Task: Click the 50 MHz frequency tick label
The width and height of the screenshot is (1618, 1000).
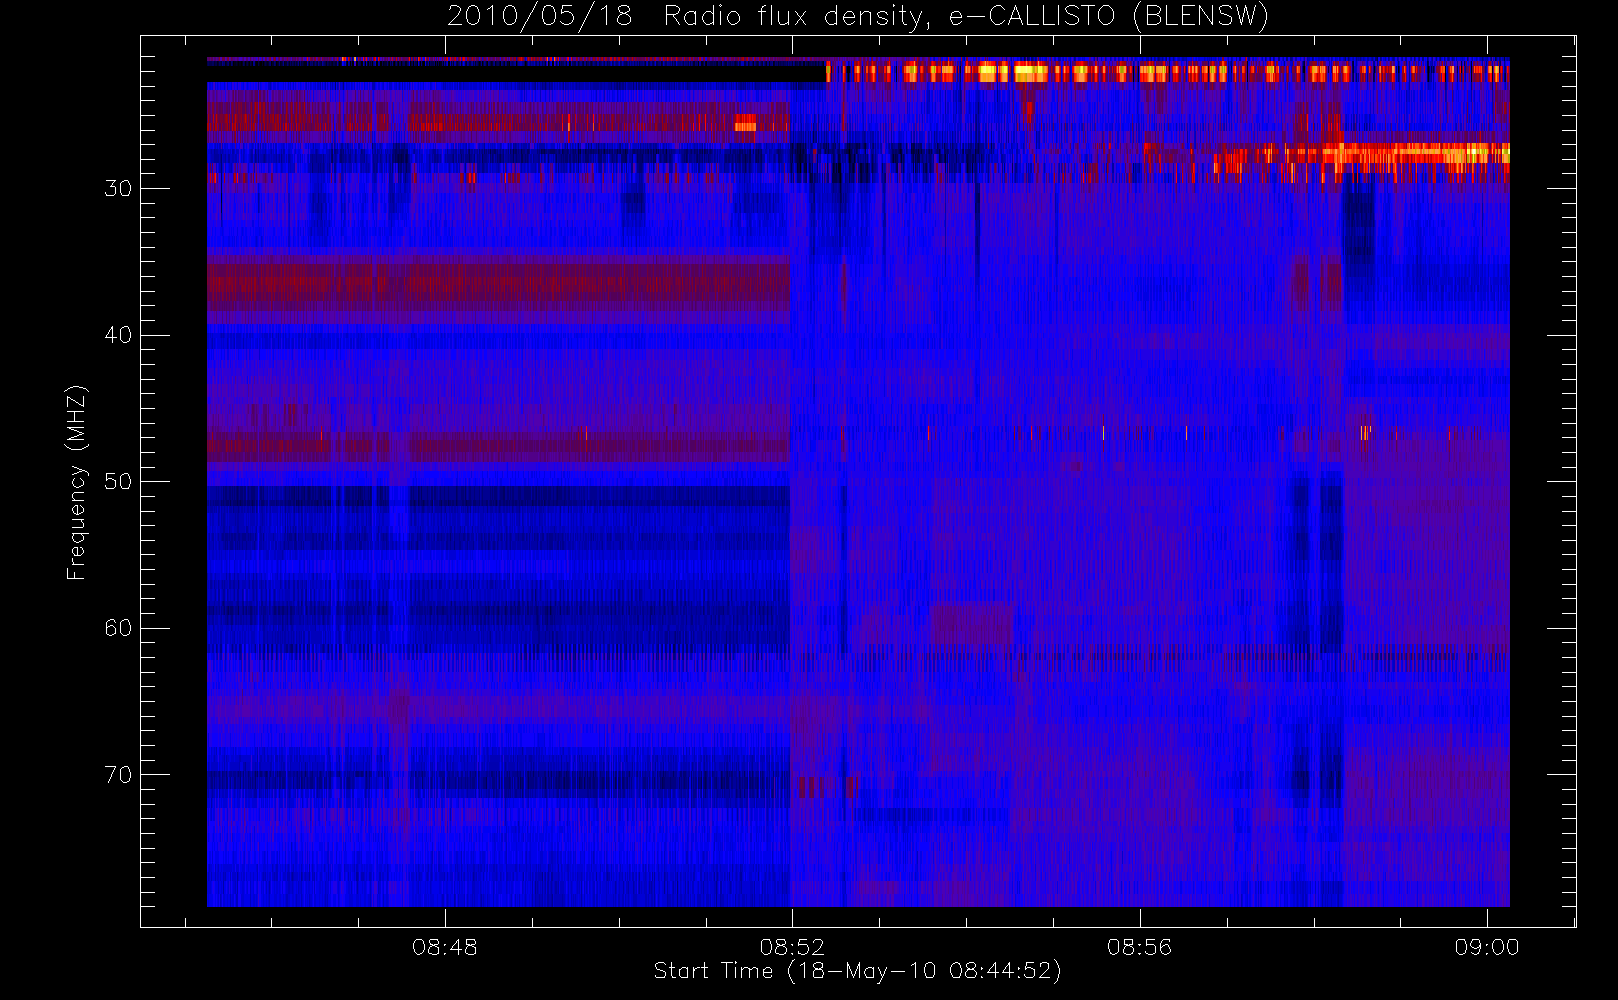Action: [118, 482]
